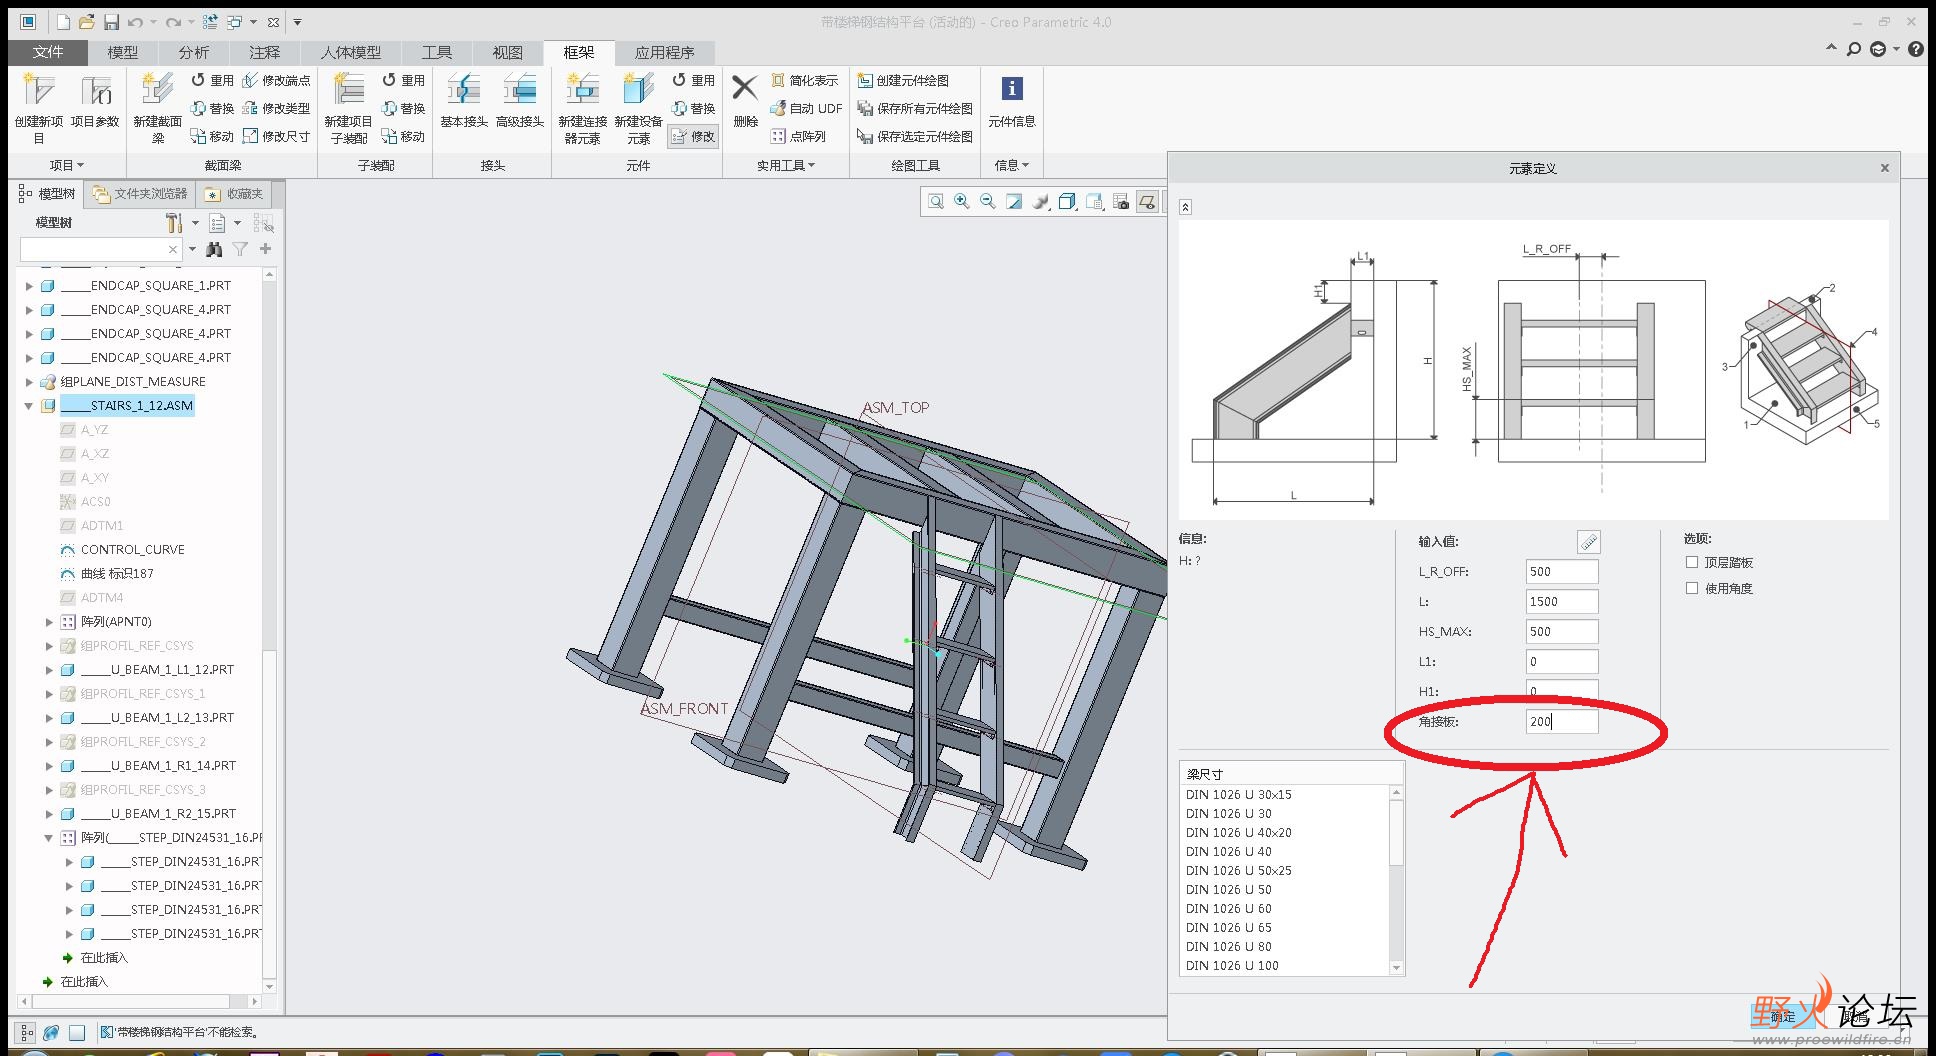Switch to the 模型 ribbon tab
1936x1056 pixels.
pos(123,53)
